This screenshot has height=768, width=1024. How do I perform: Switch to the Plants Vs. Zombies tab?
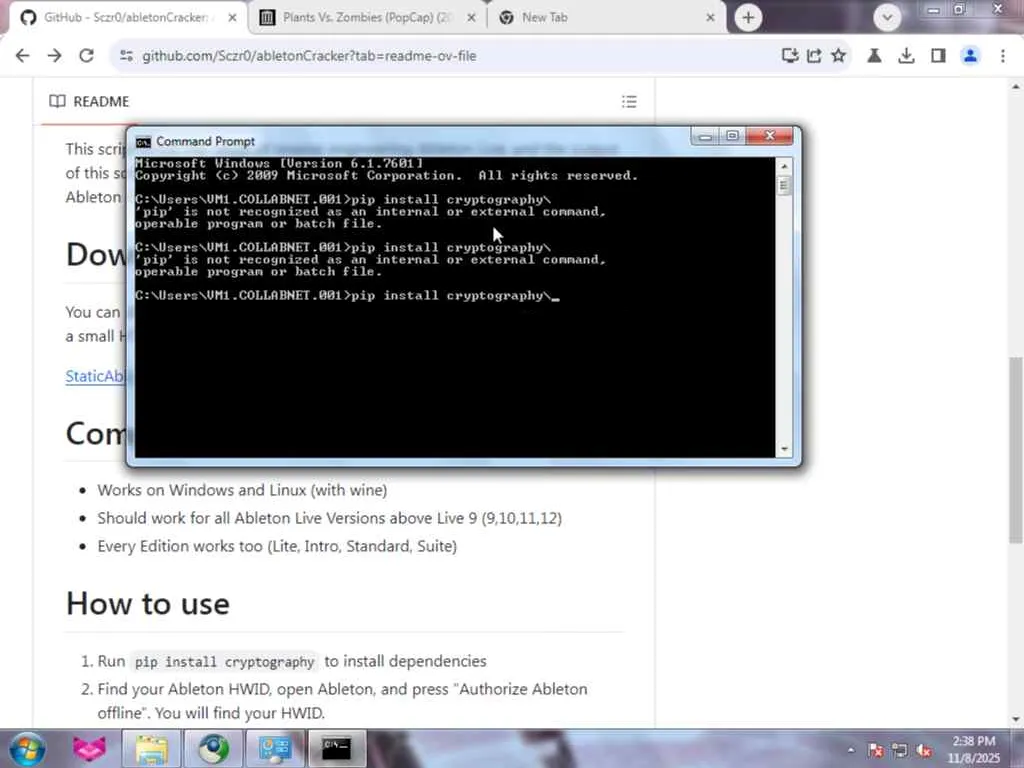[x=367, y=18]
